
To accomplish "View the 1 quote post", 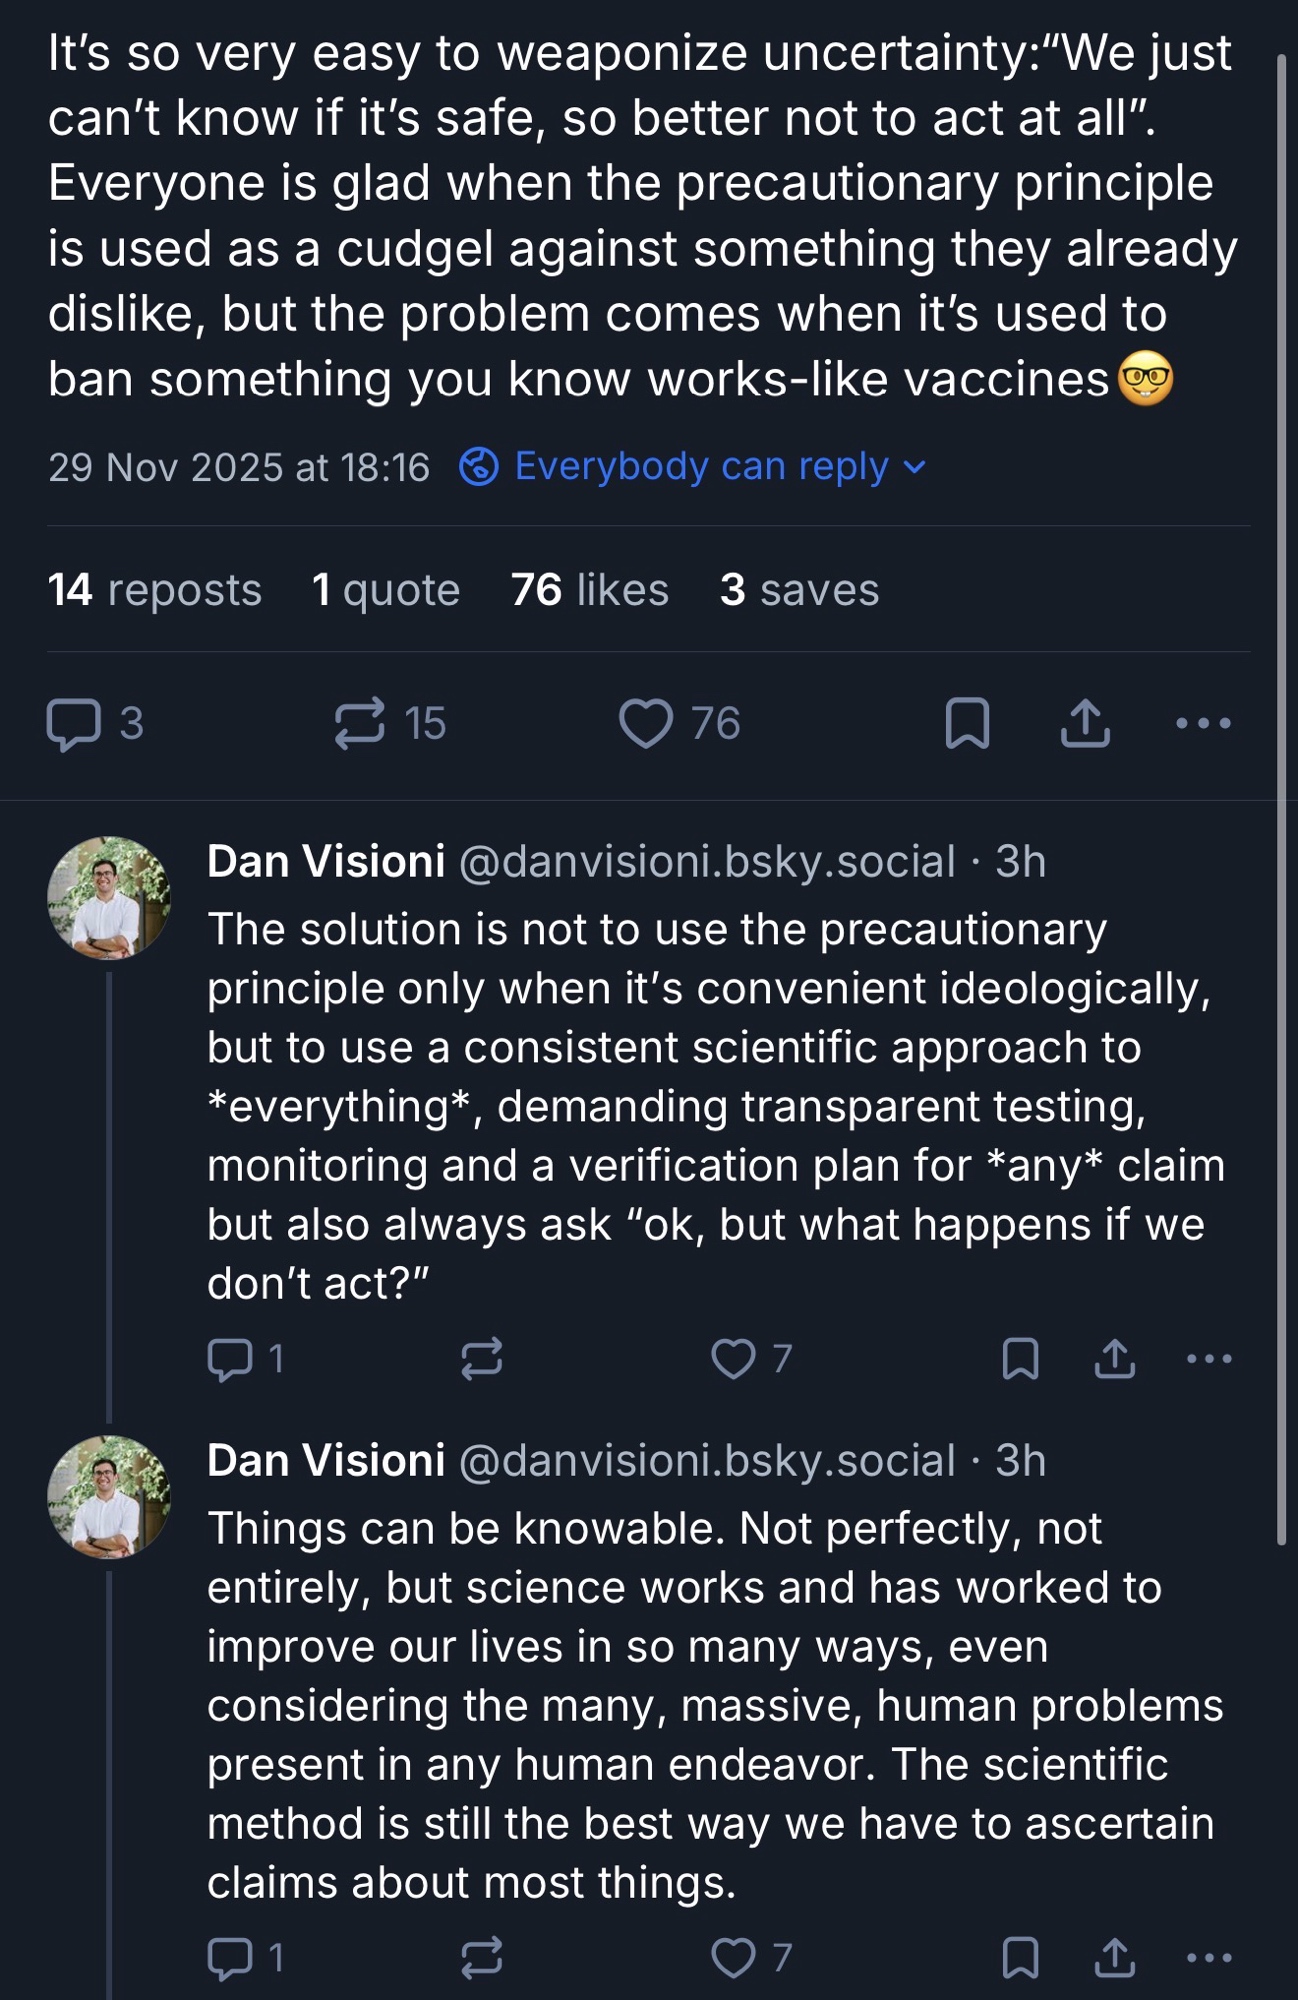I will (386, 590).
